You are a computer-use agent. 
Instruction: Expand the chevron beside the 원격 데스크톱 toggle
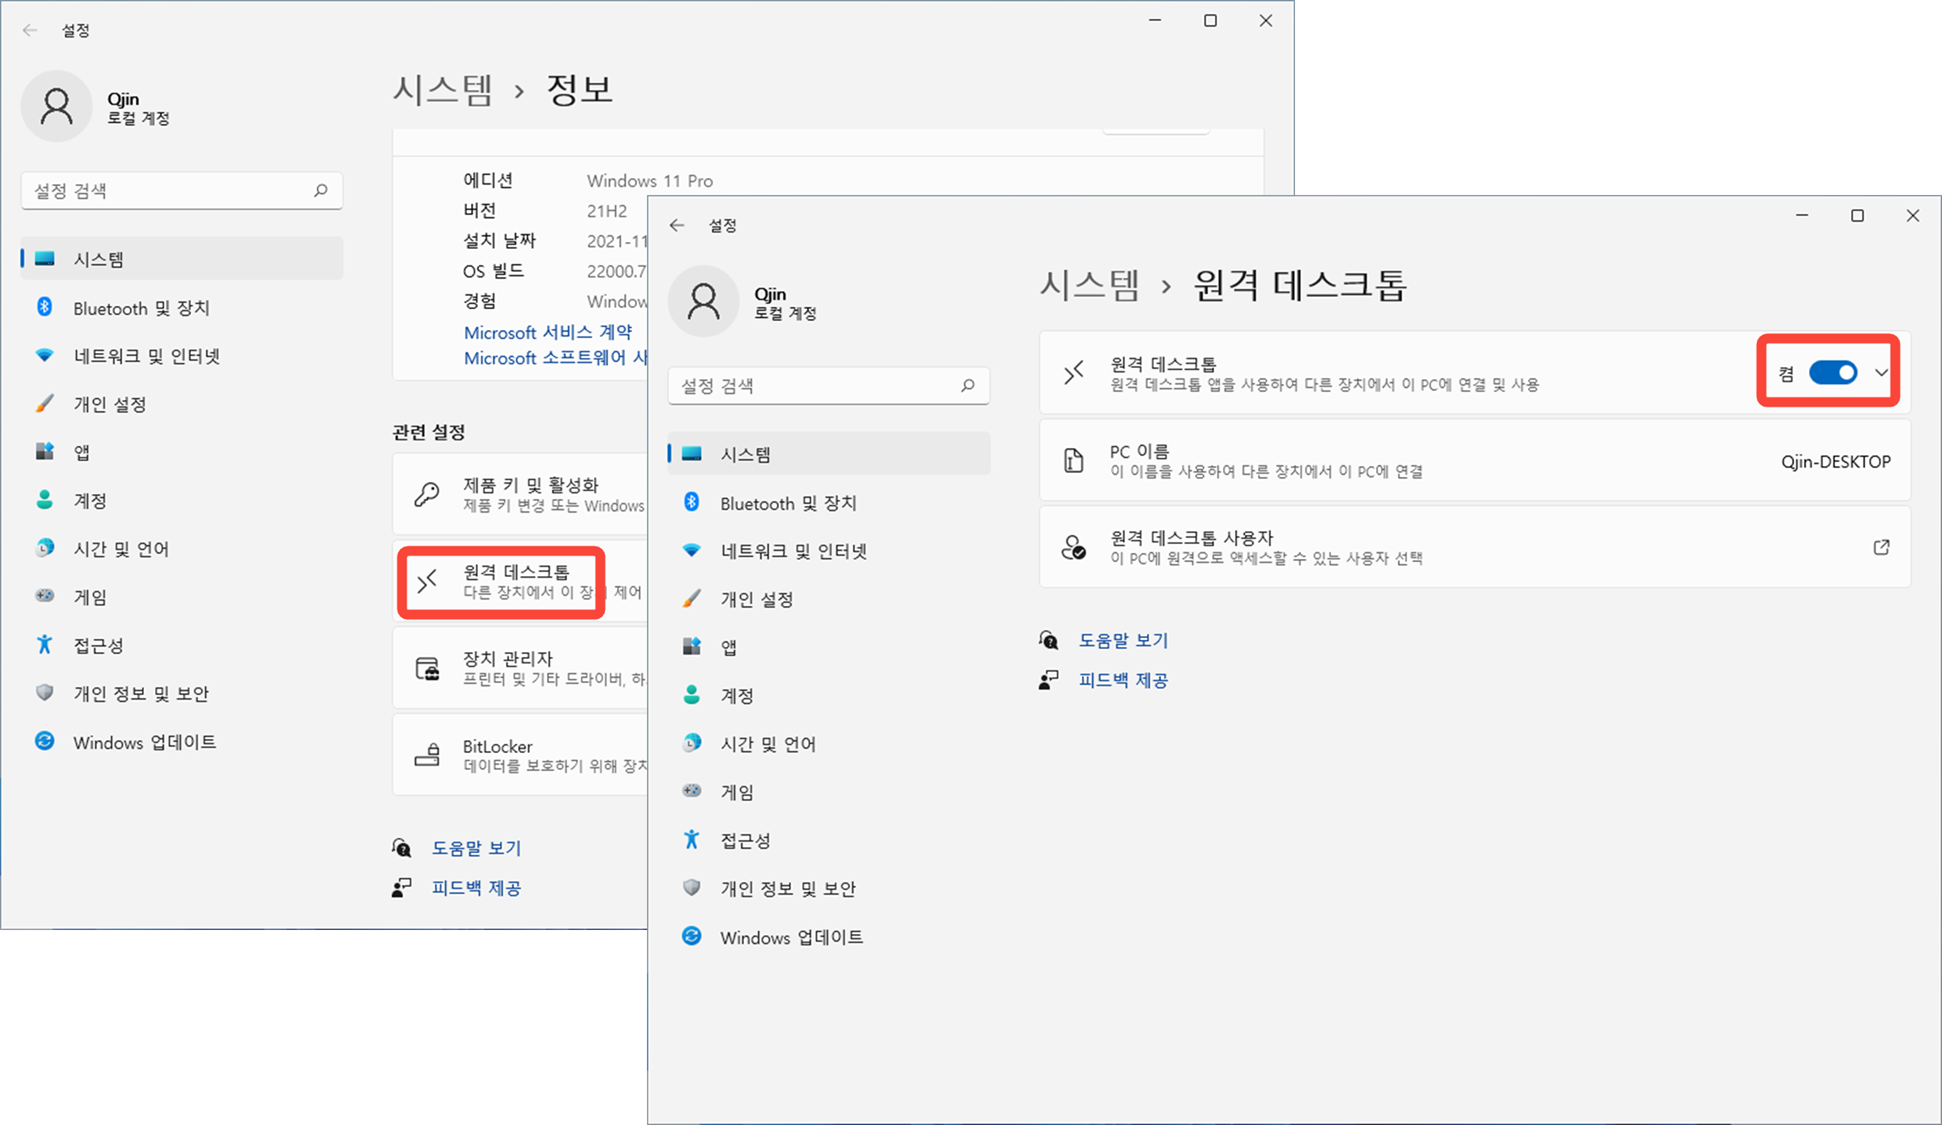(x=1881, y=373)
